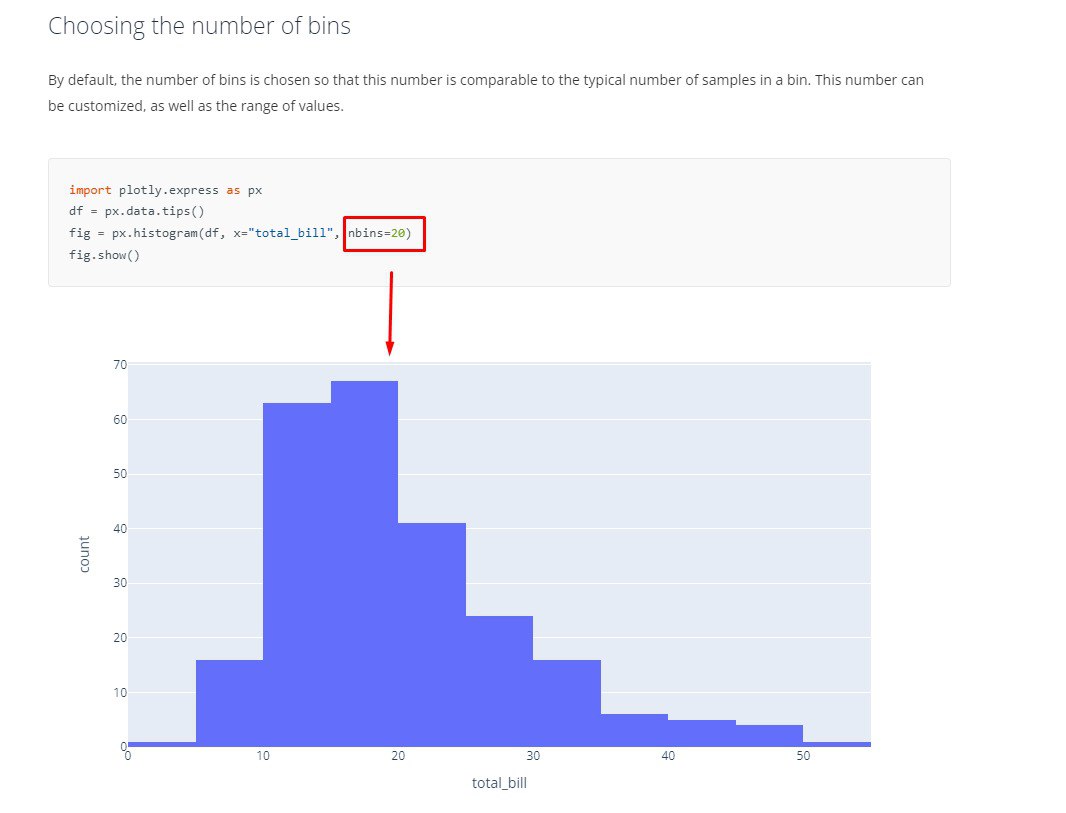Click the bar spanning 5 to 10
1066x813 pixels.
click(230, 703)
